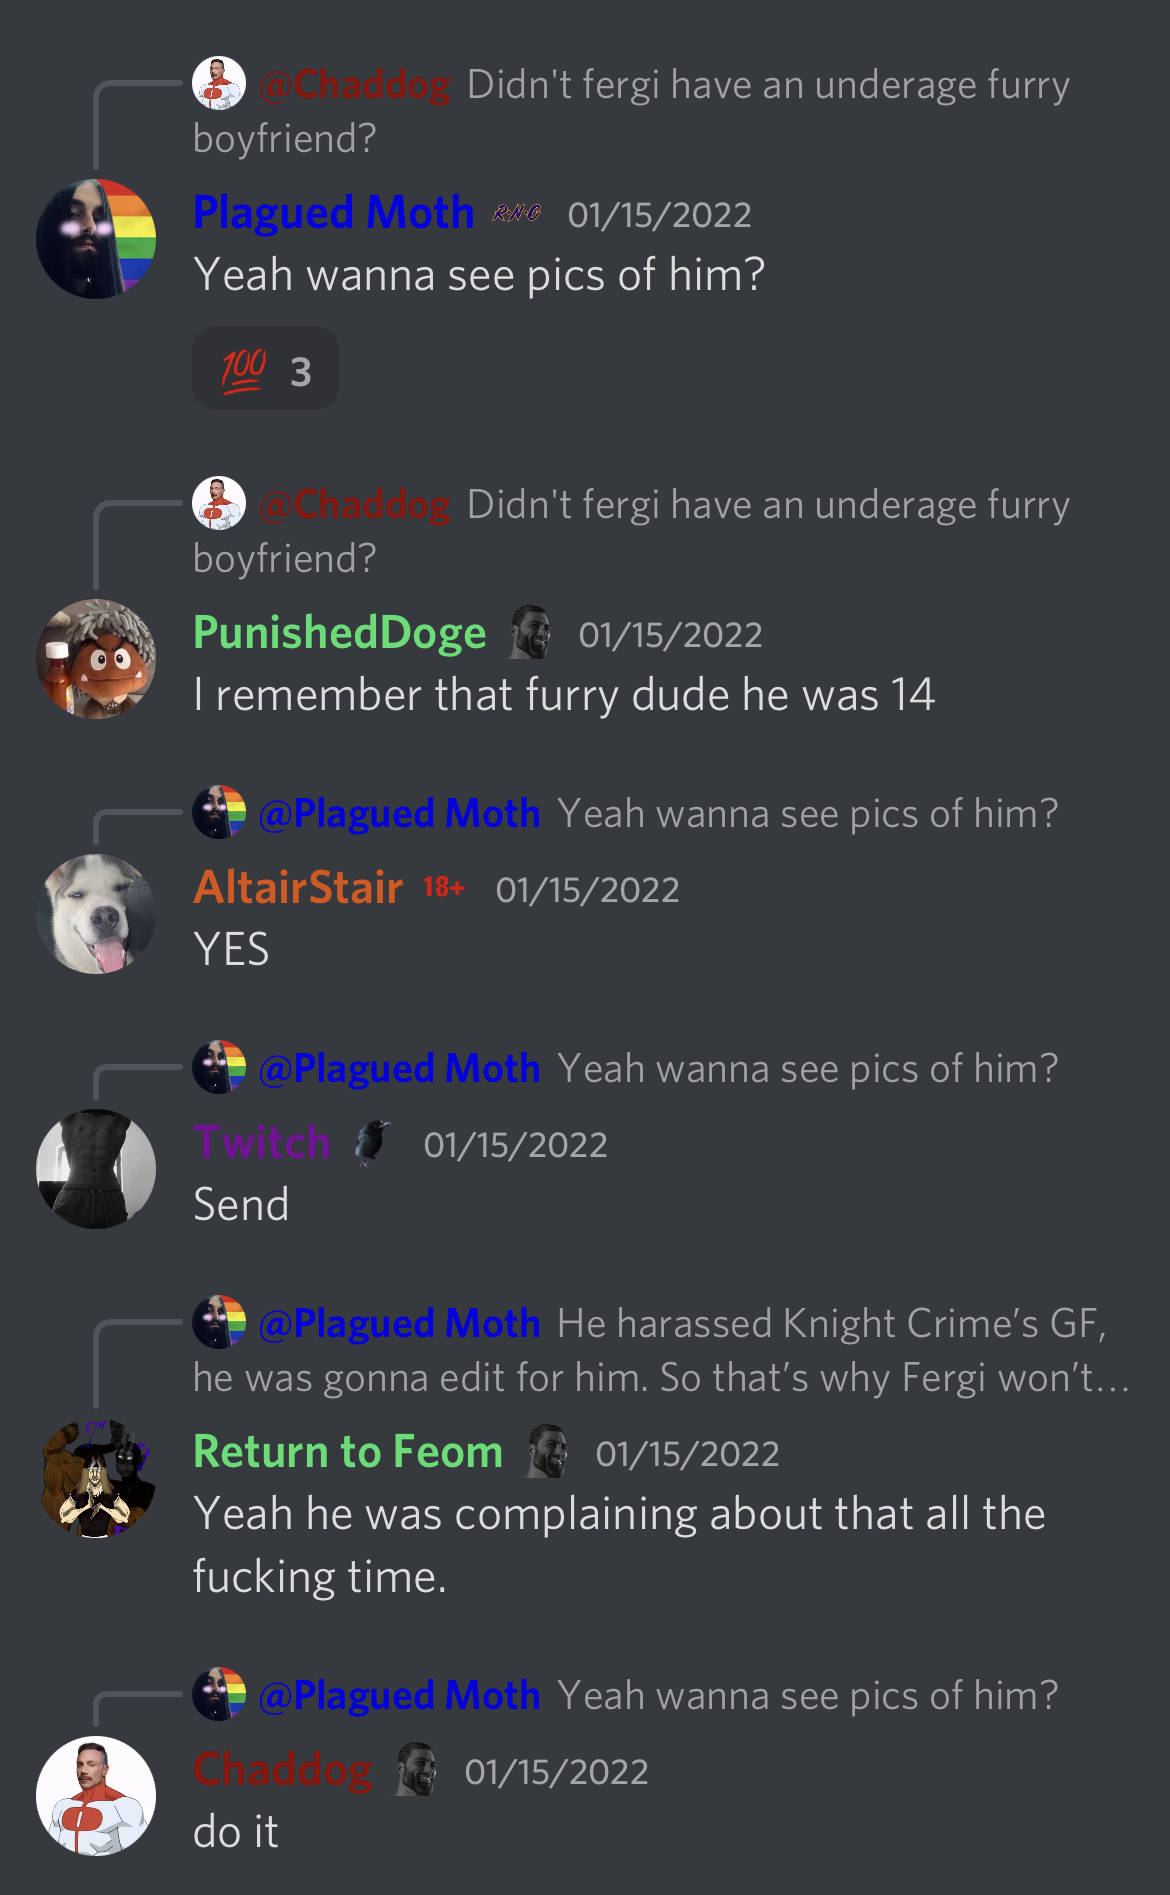Toggle the 100 emoji reaction
This screenshot has height=1895, width=1170.
(x=265, y=369)
